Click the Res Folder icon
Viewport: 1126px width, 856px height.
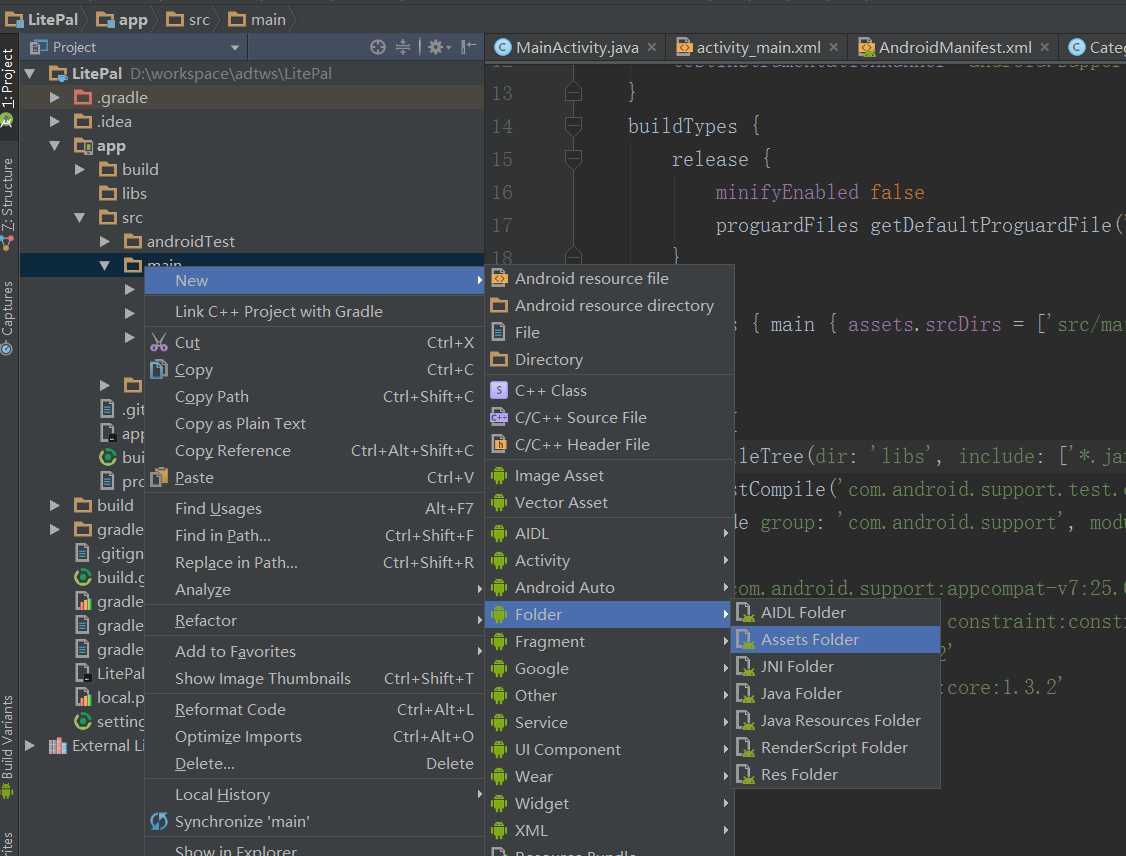tap(745, 774)
